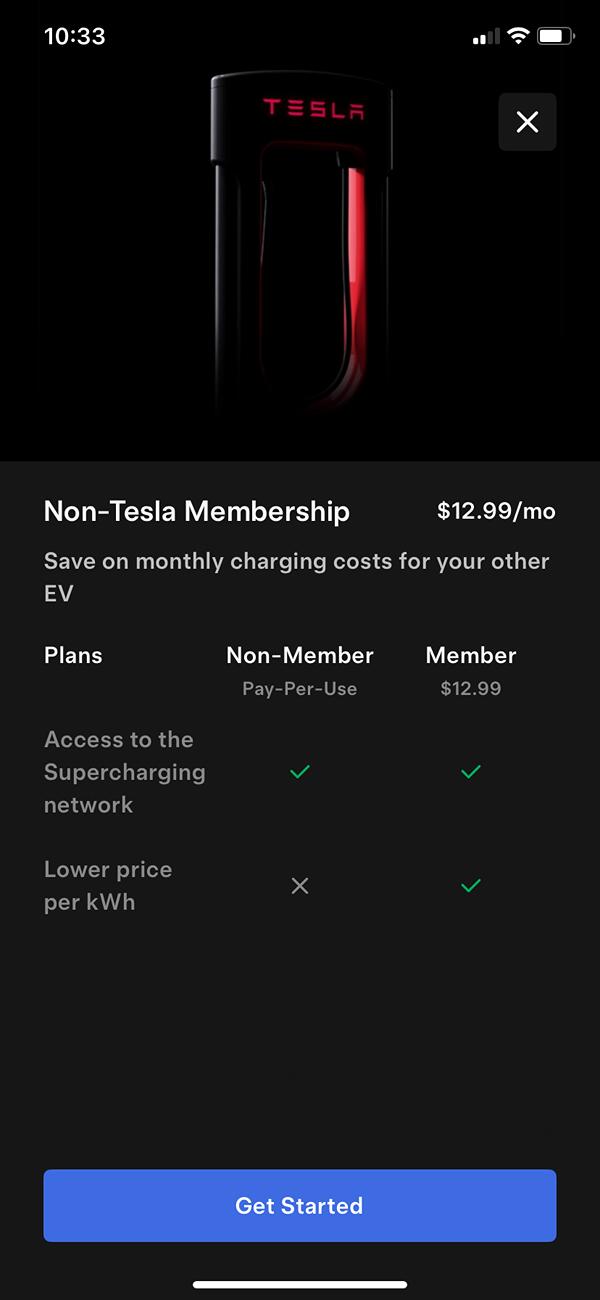
Task: Tap the gray X under Non-Member lower price
Action: pyautogui.click(x=300, y=886)
